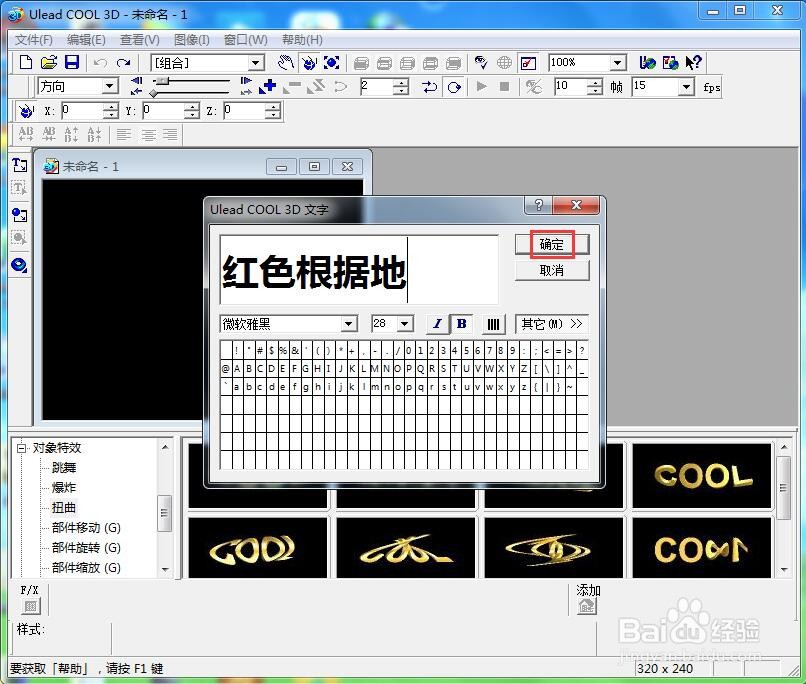806x684 pixels.
Task: Toggle vertical text button in dialog
Action: pos(493,324)
